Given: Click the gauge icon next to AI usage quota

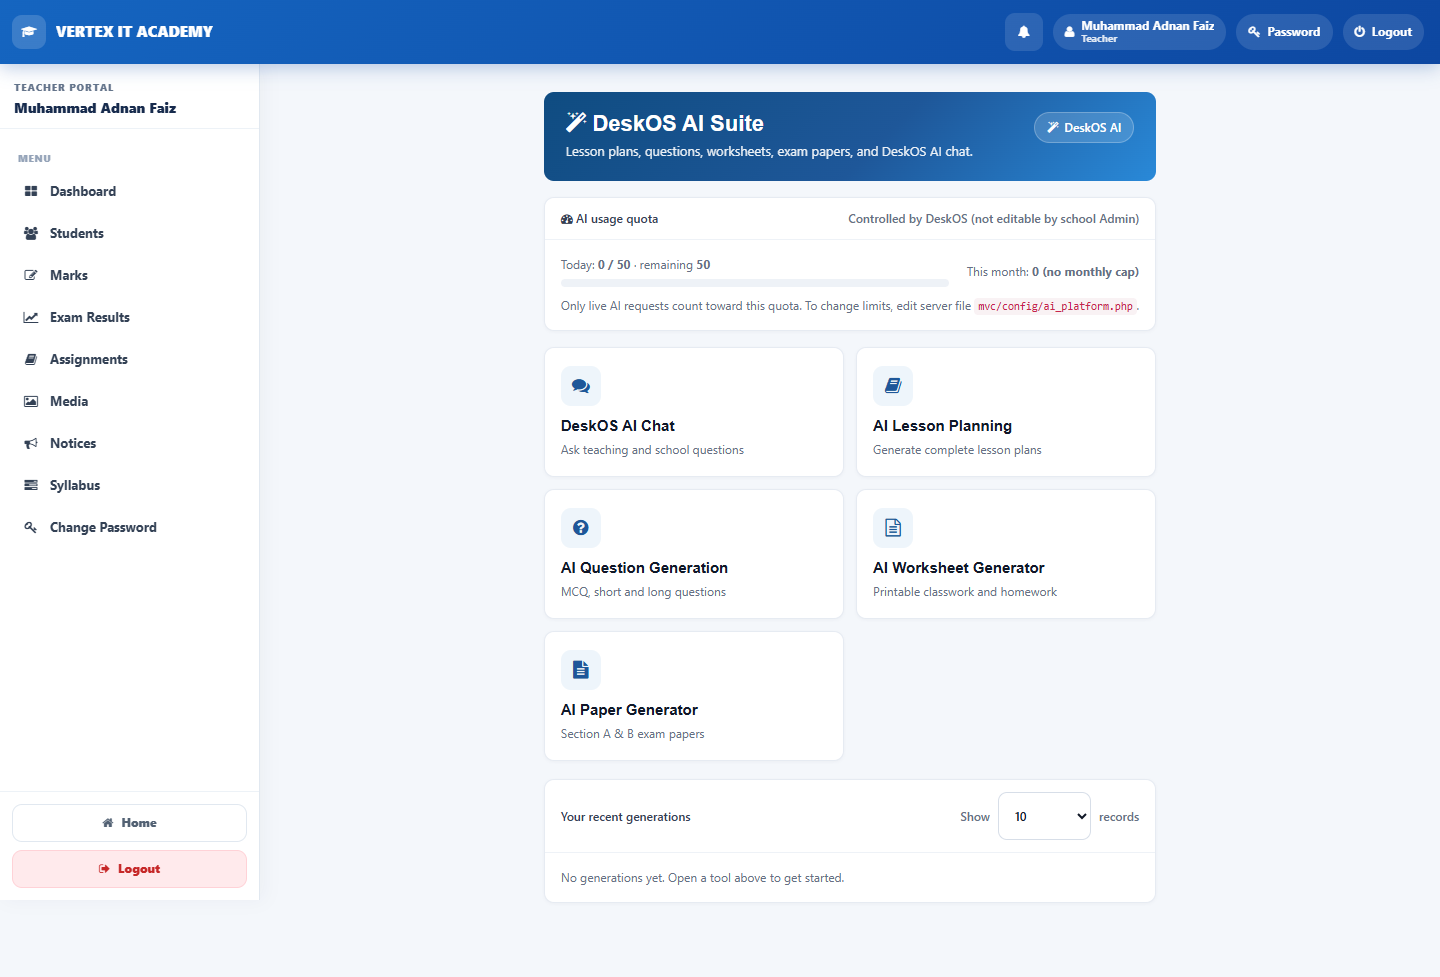Looking at the screenshot, I should [567, 219].
